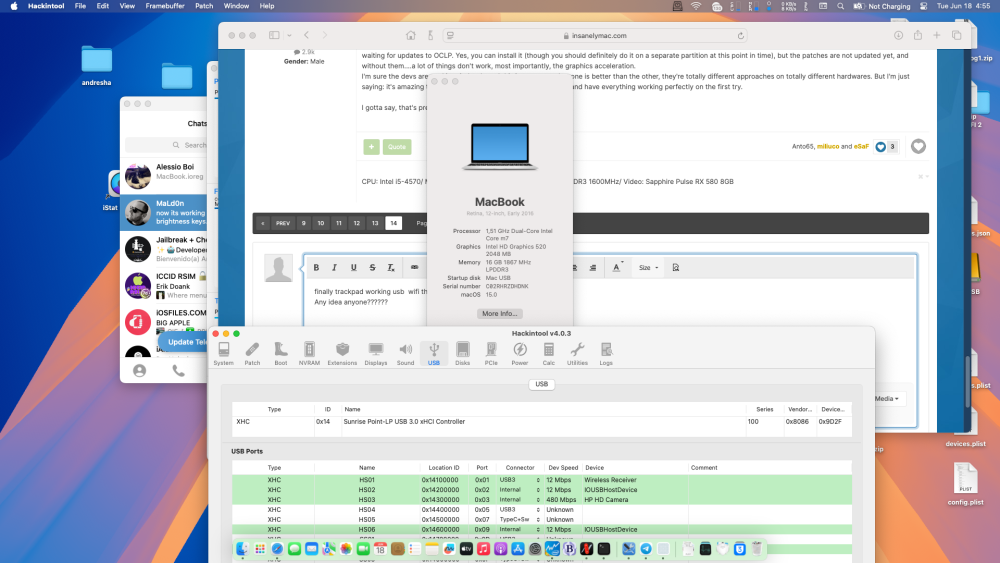Viewport: 1000px width, 563px height.
Task: Change HS04 connector type dropdown
Action: coord(520,510)
